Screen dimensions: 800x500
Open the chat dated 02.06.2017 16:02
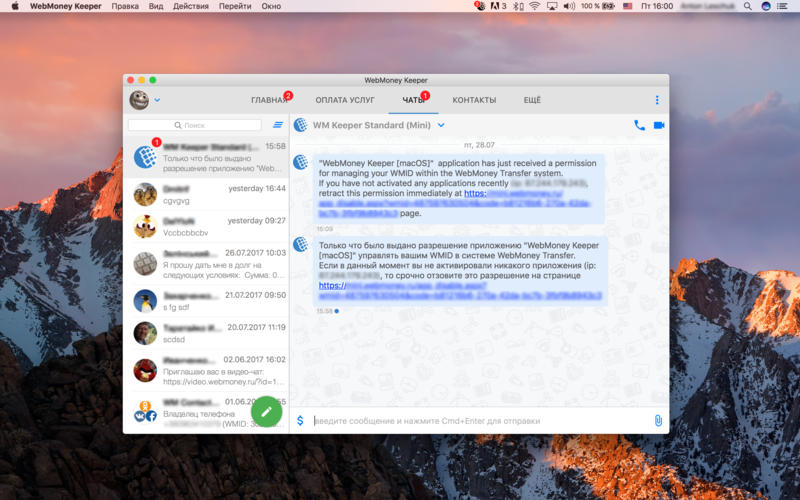[206, 370]
